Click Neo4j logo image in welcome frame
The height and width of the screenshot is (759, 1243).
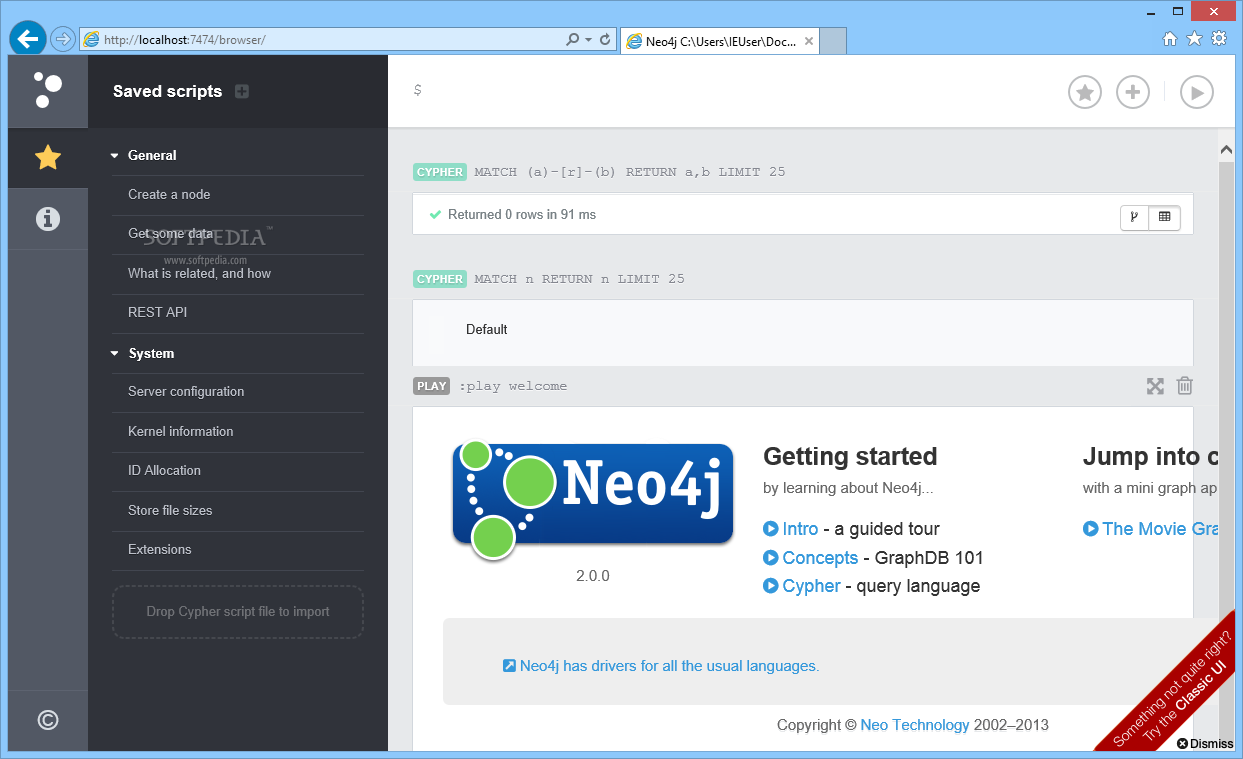coord(593,499)
